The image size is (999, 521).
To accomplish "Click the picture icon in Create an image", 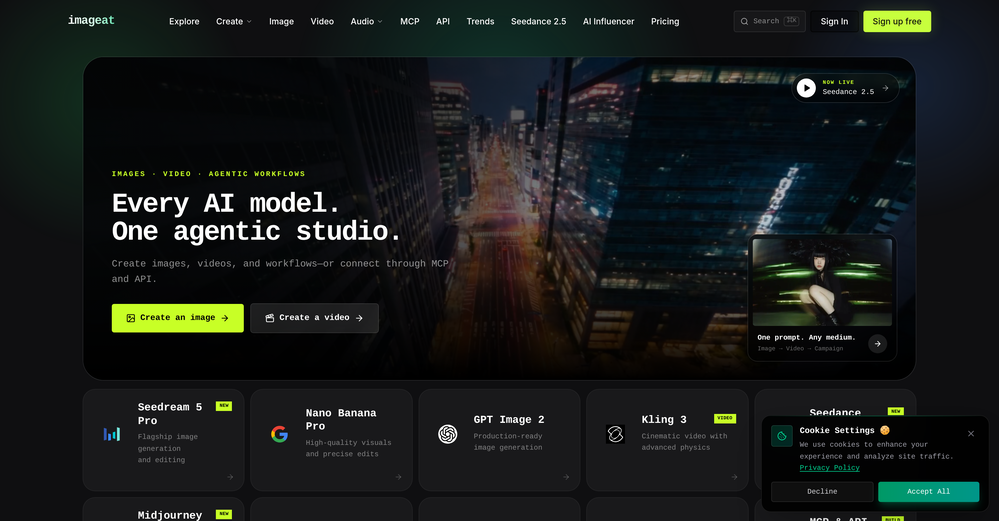I will tap(131, 318).
